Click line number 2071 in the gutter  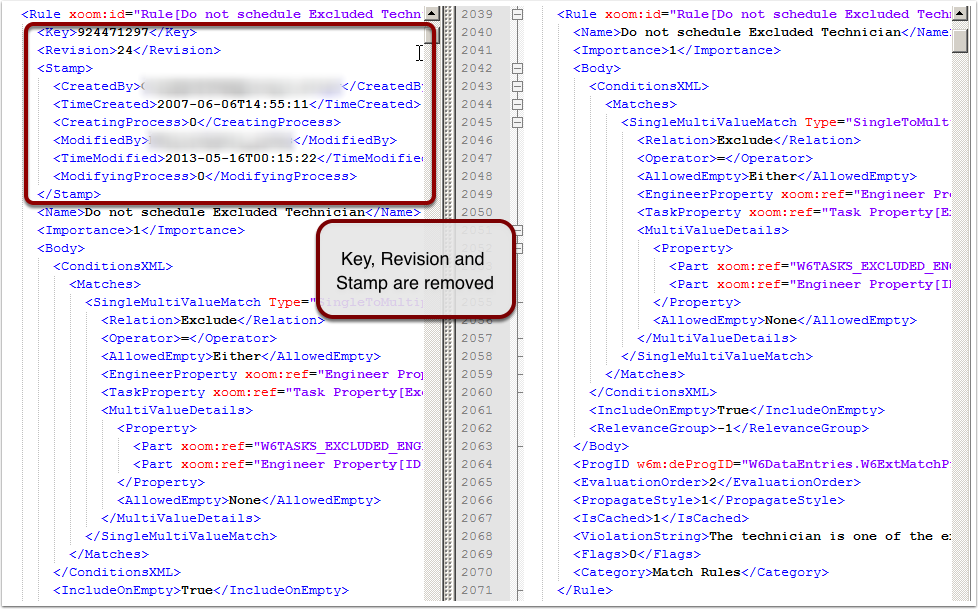[478, 590]
